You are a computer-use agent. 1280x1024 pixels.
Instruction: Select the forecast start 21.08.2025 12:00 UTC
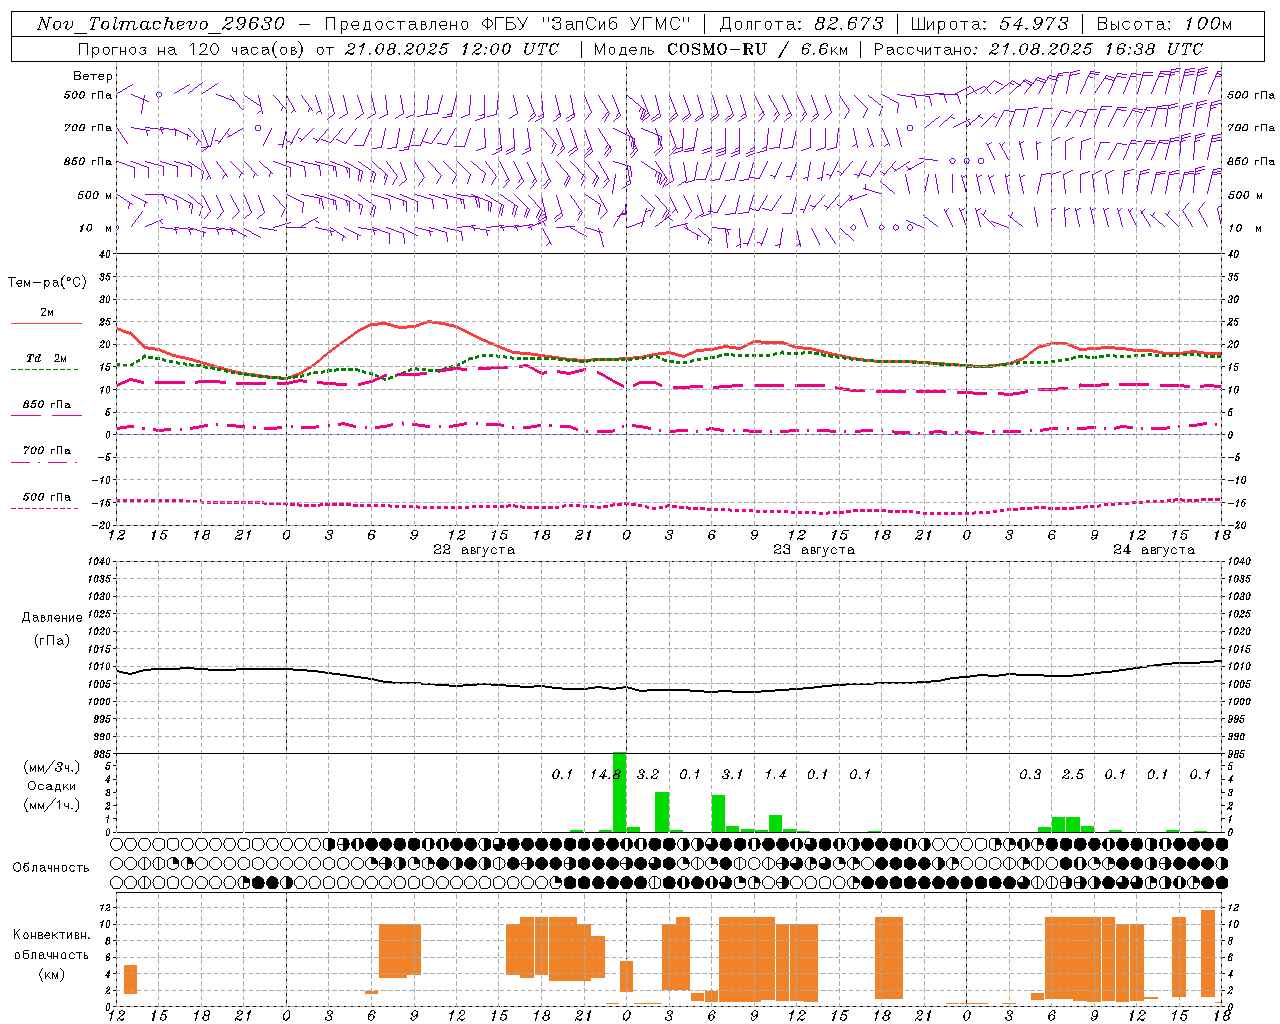pos(451,49)
